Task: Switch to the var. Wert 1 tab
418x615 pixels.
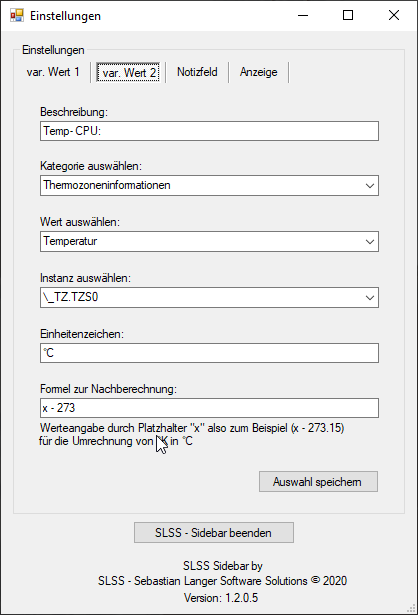Action: (x=53, y=72)
